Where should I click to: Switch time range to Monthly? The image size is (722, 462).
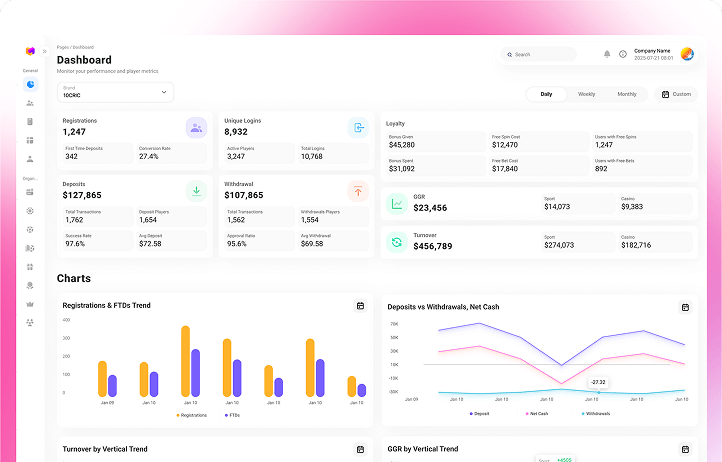point(626,94)
